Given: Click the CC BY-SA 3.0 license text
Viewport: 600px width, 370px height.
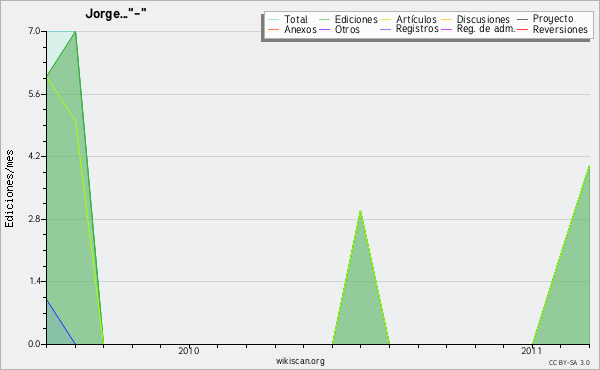Looking at the screenshot, I should tap(569, 362).
